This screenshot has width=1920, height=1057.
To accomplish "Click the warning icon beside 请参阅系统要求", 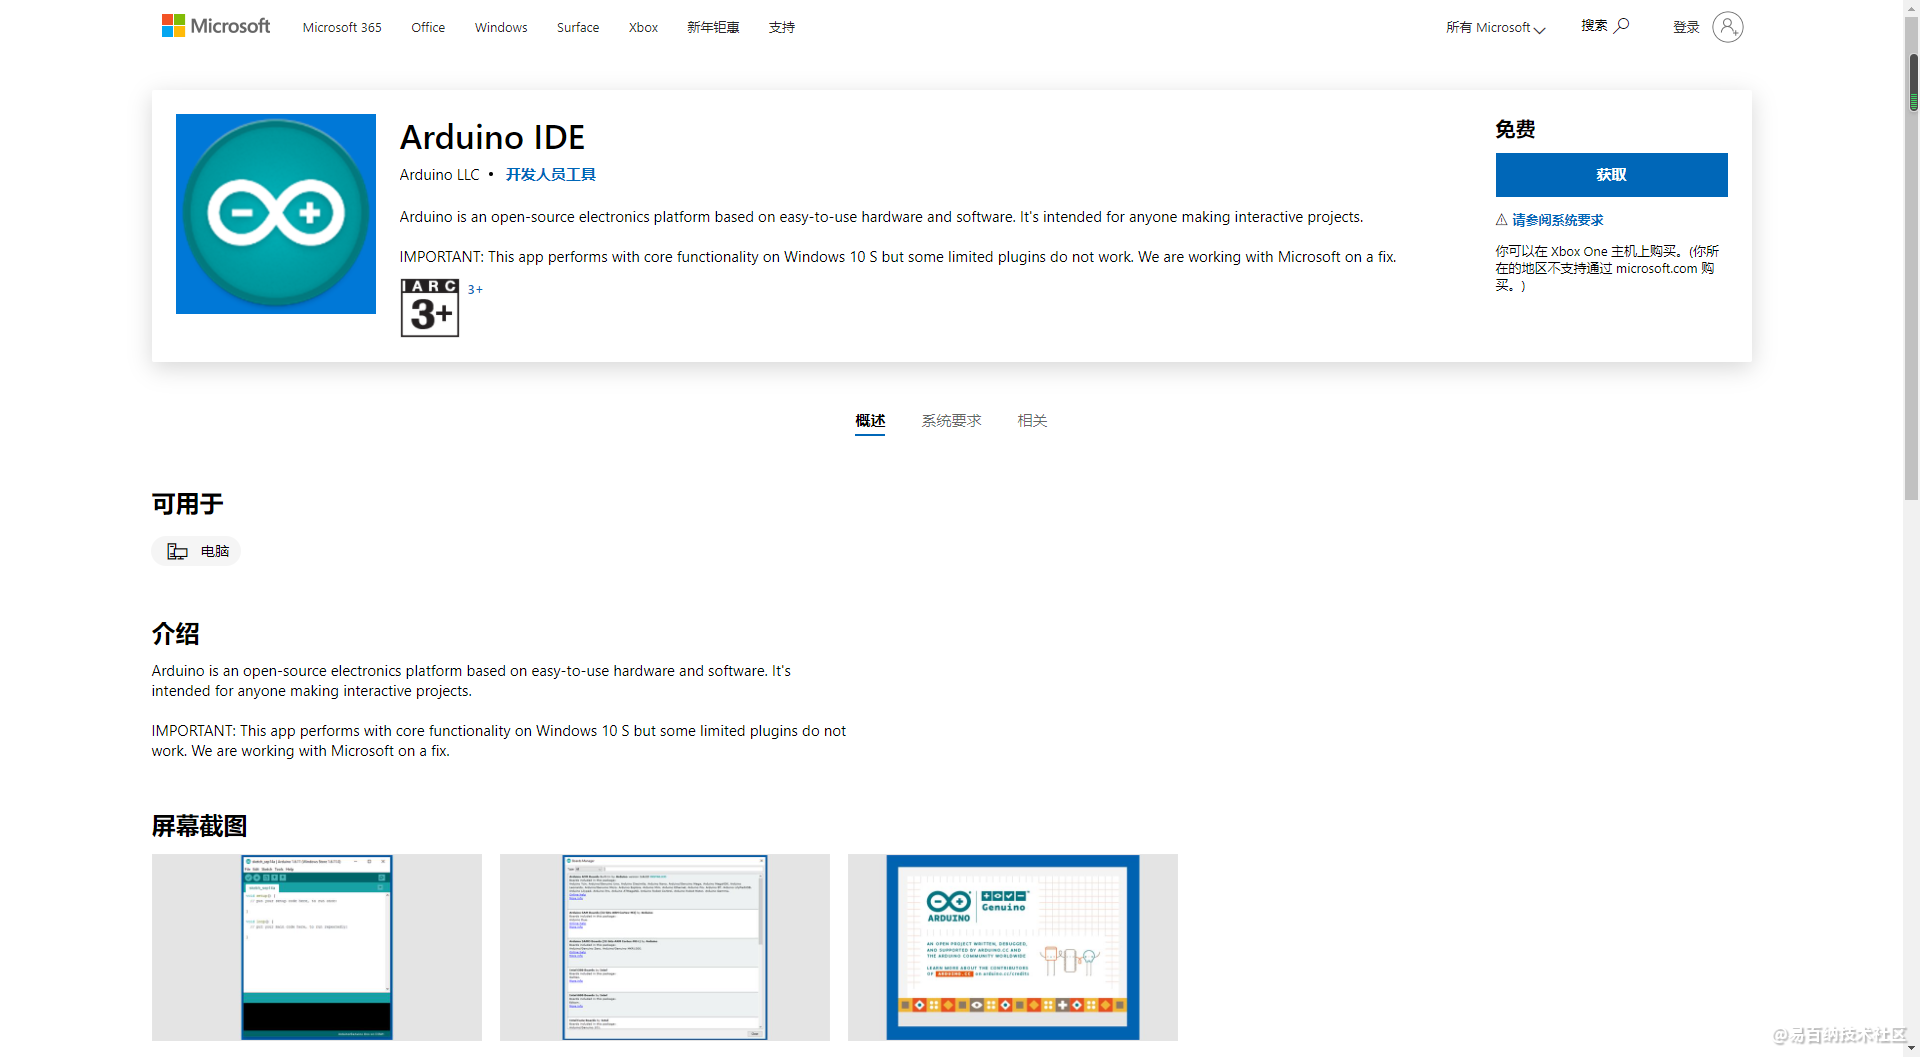I will point(1501,220).
